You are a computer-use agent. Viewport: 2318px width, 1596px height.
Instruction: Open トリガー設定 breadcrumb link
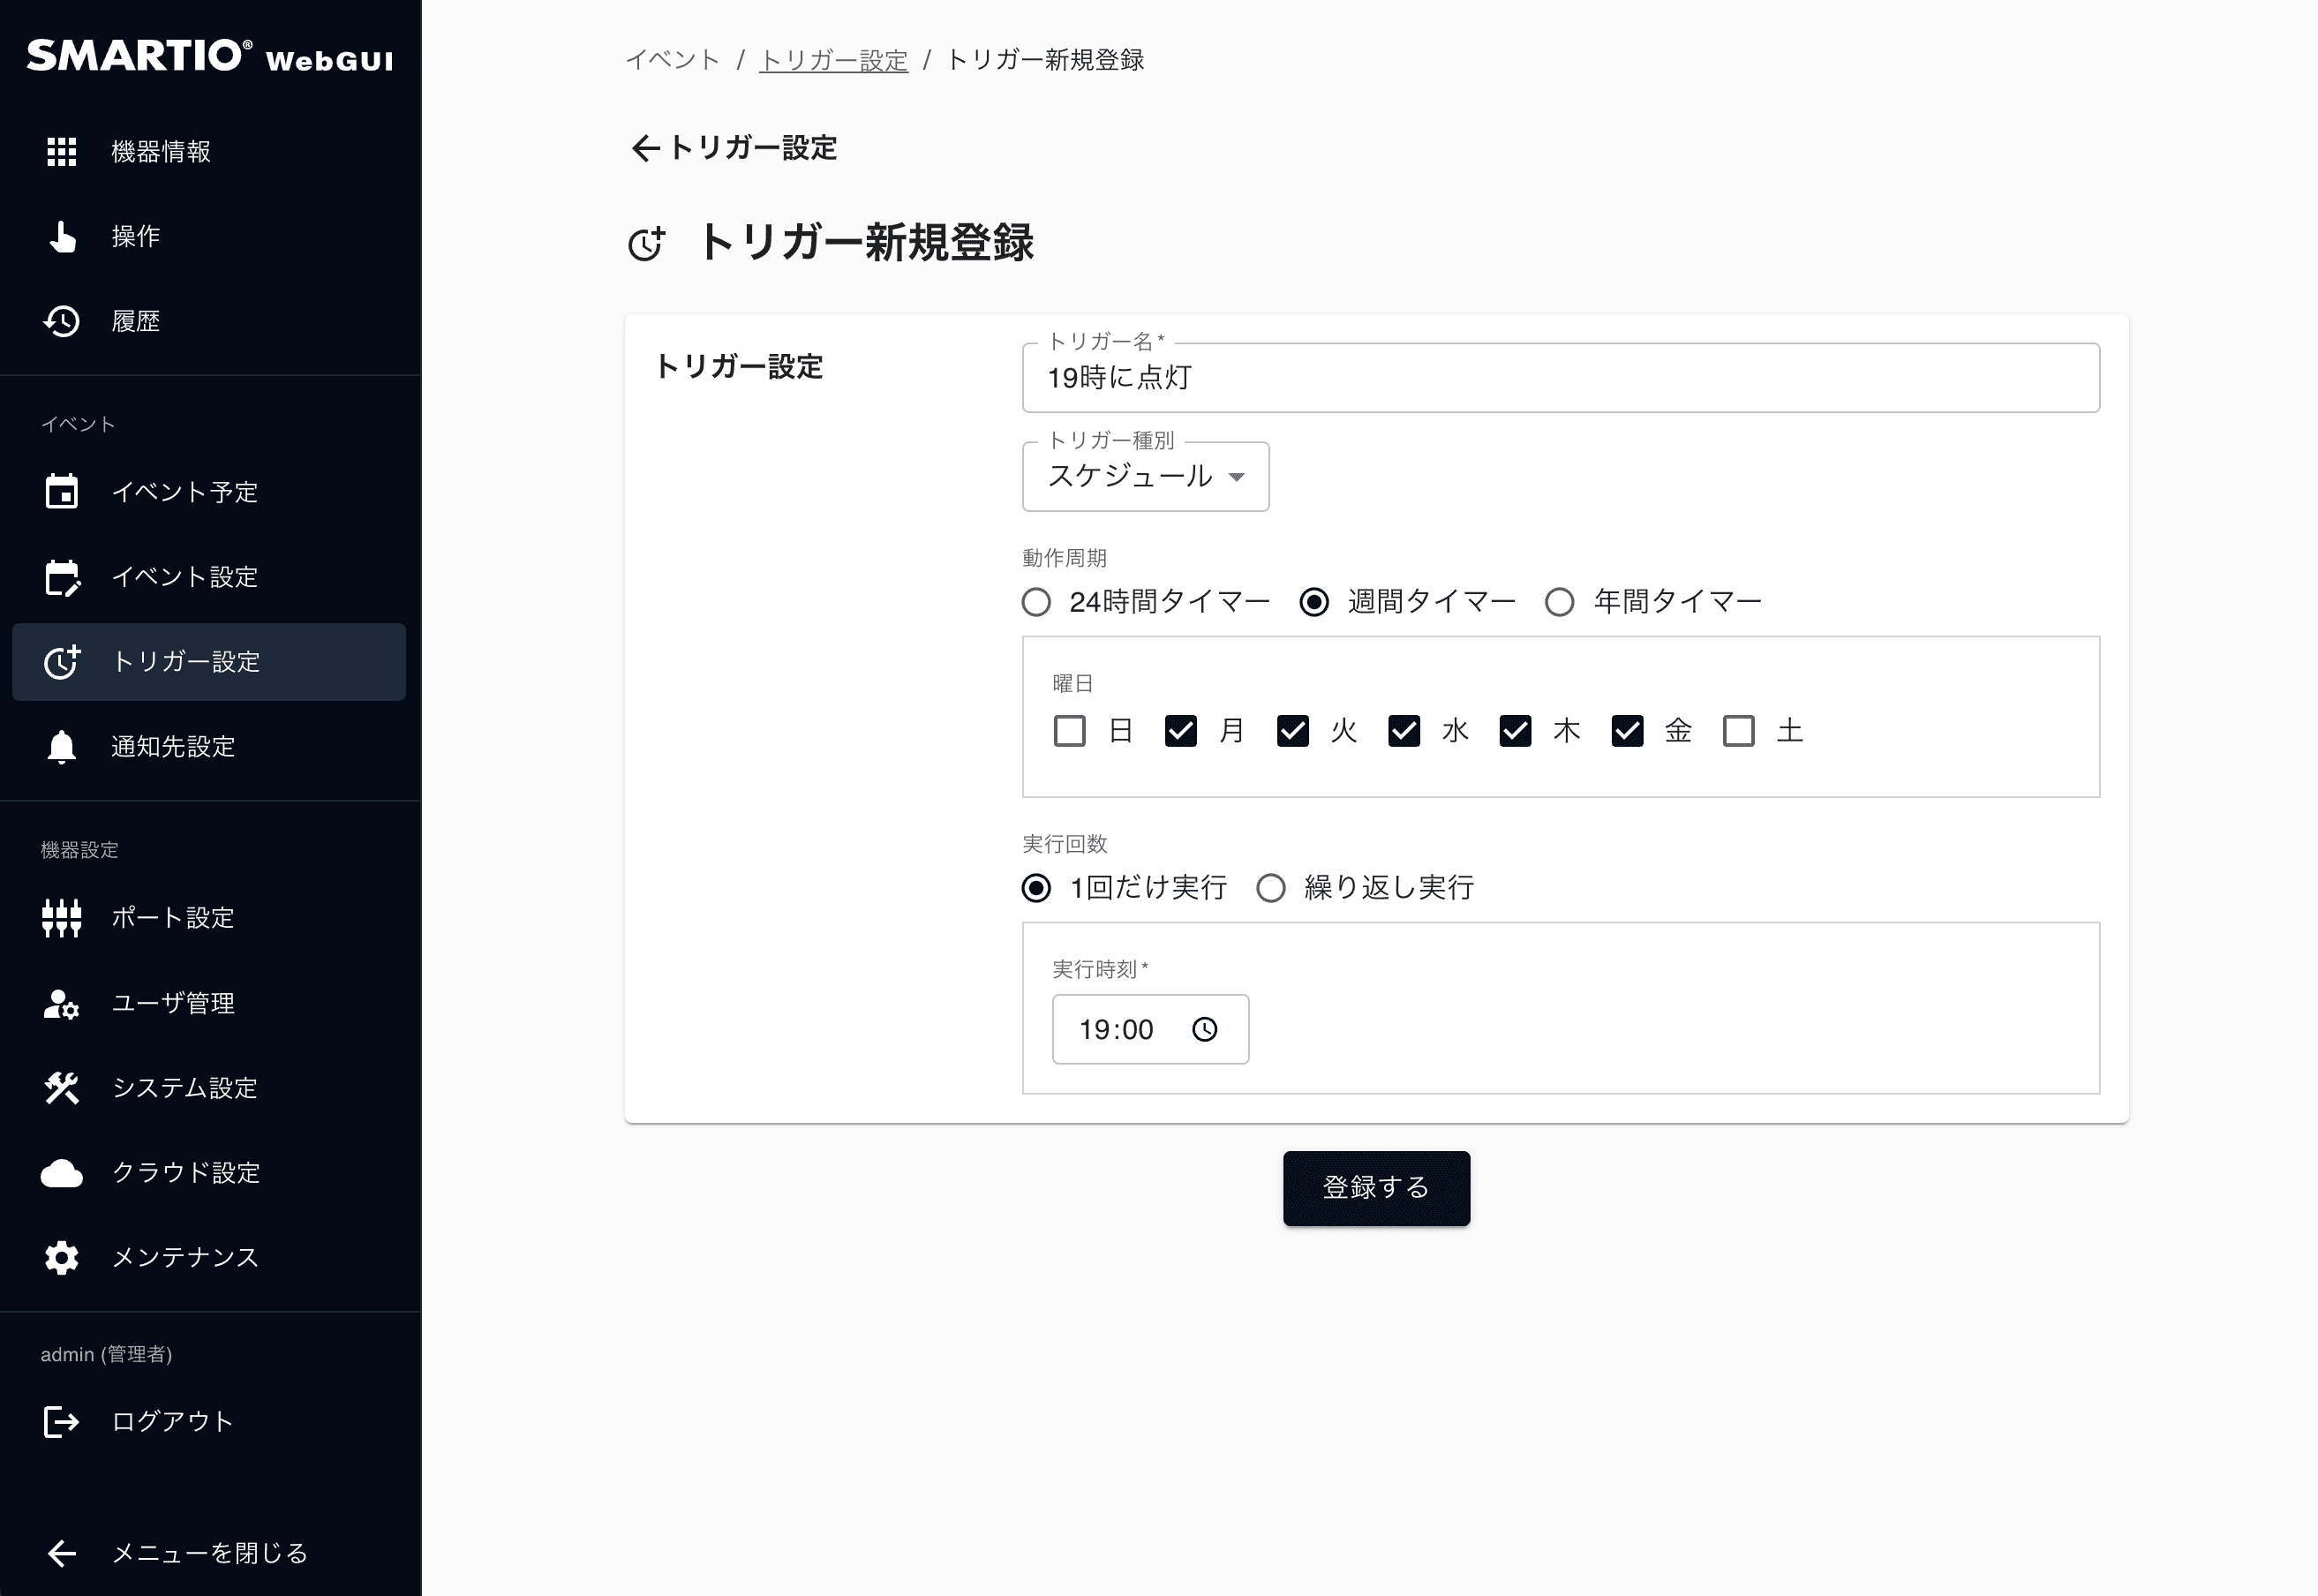click(x=833, y=60)
